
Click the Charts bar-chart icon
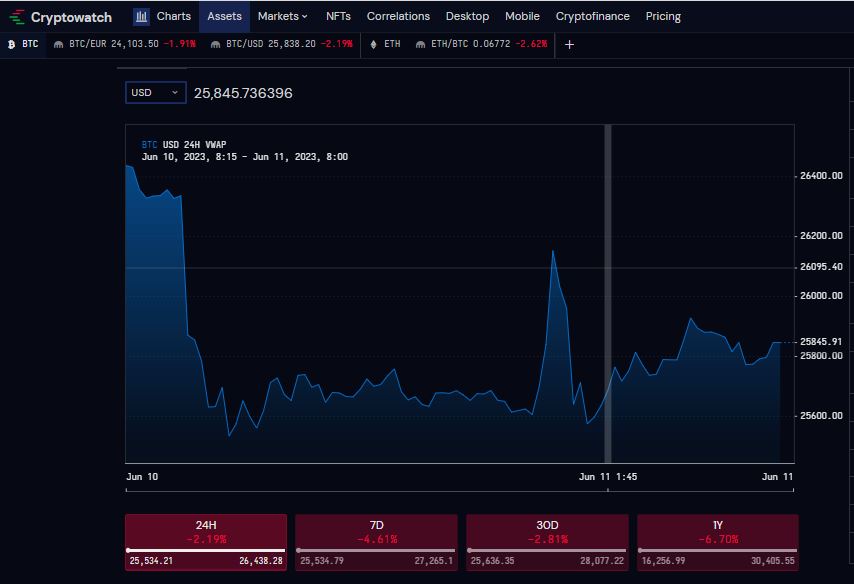(142, 16)
